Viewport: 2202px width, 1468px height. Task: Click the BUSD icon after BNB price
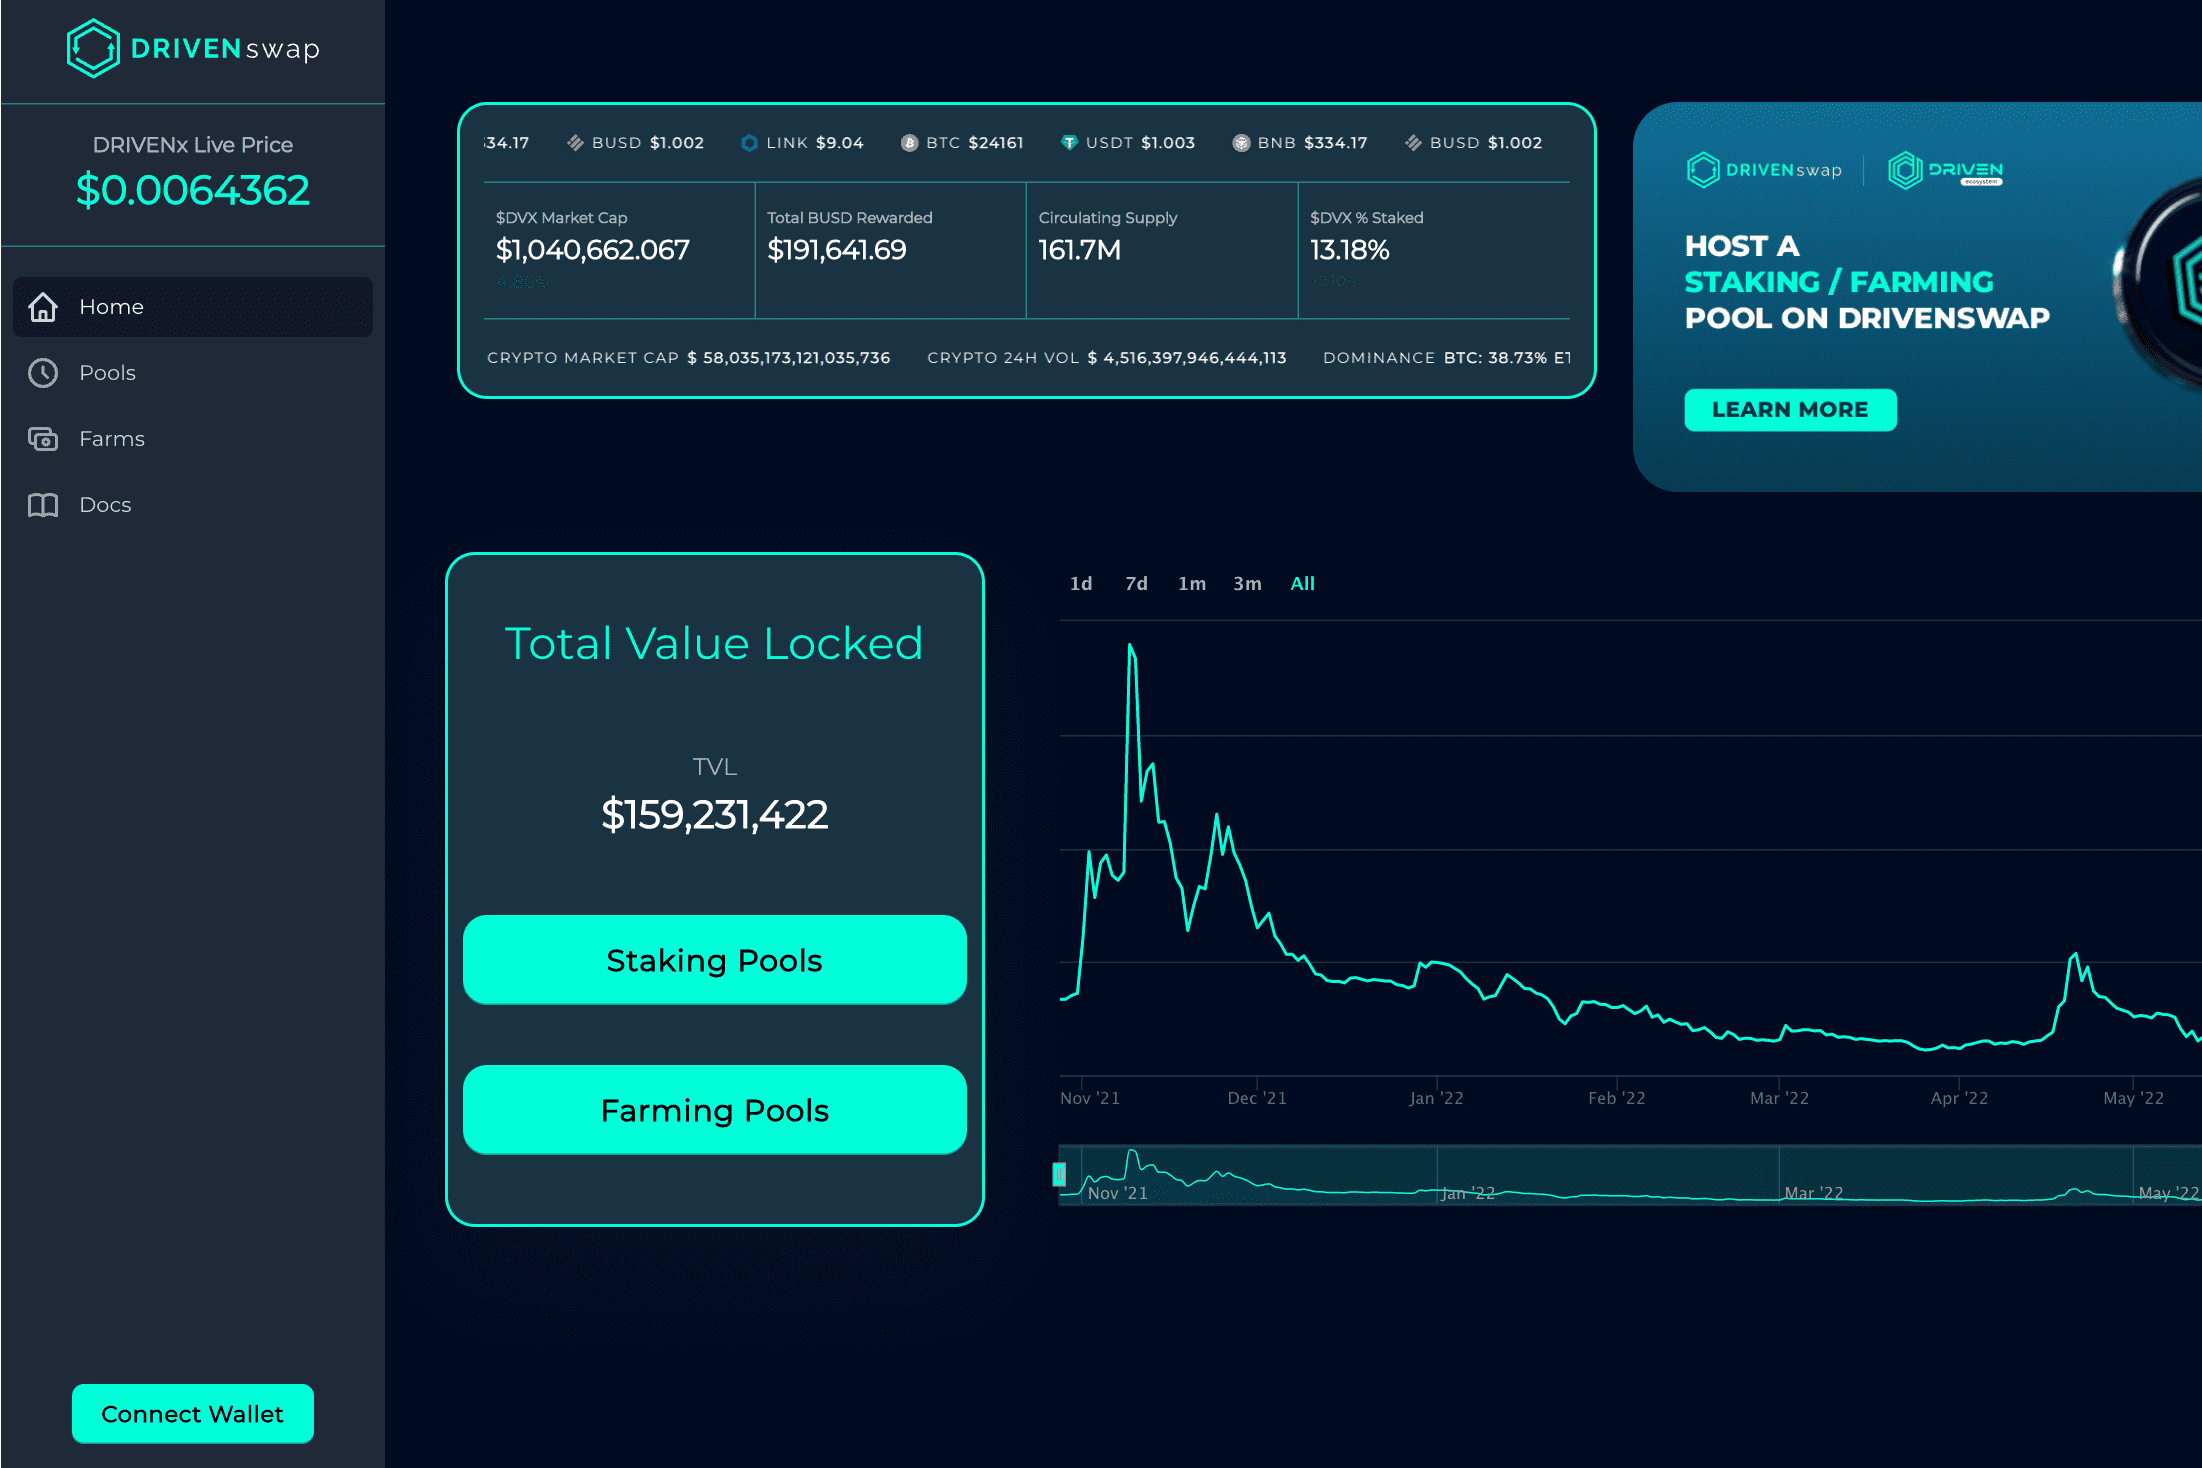(1413, 143)
